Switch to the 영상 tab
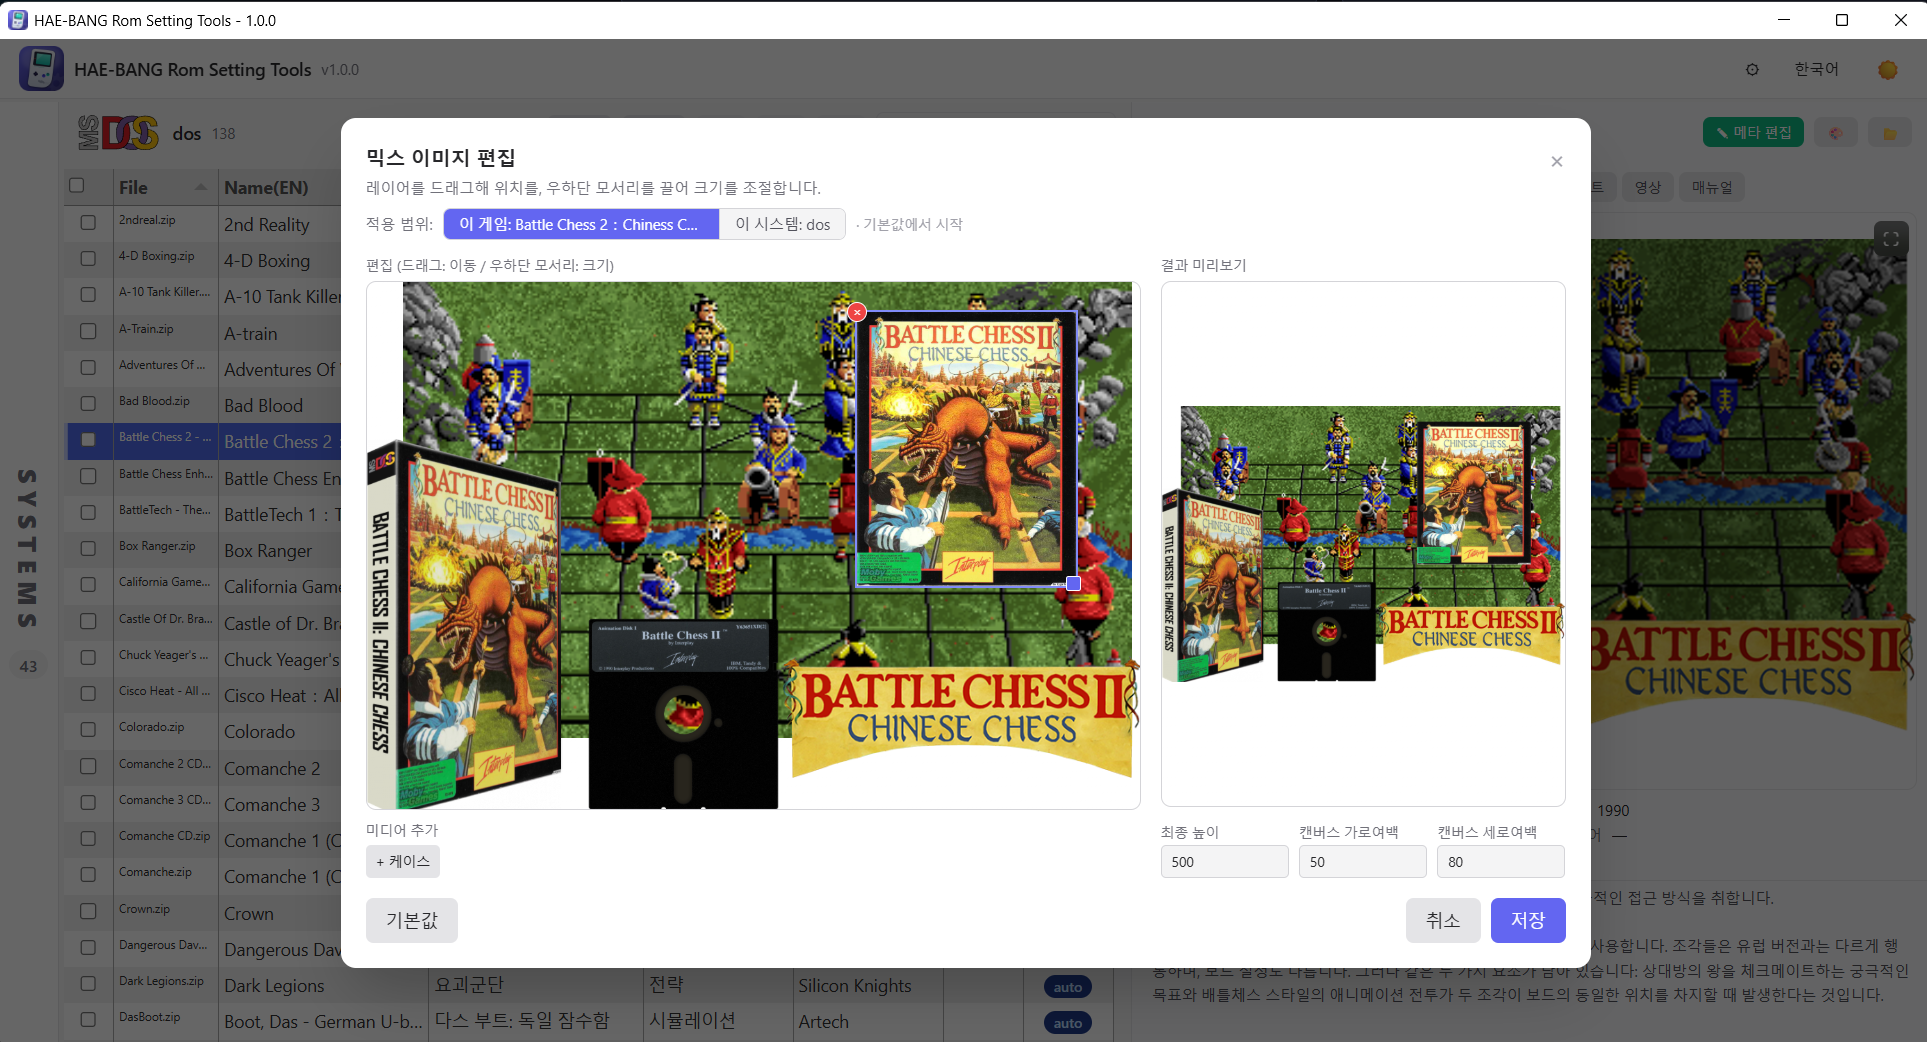The width and height of the screenshot is (1927, 1042). coord(1647,187)
